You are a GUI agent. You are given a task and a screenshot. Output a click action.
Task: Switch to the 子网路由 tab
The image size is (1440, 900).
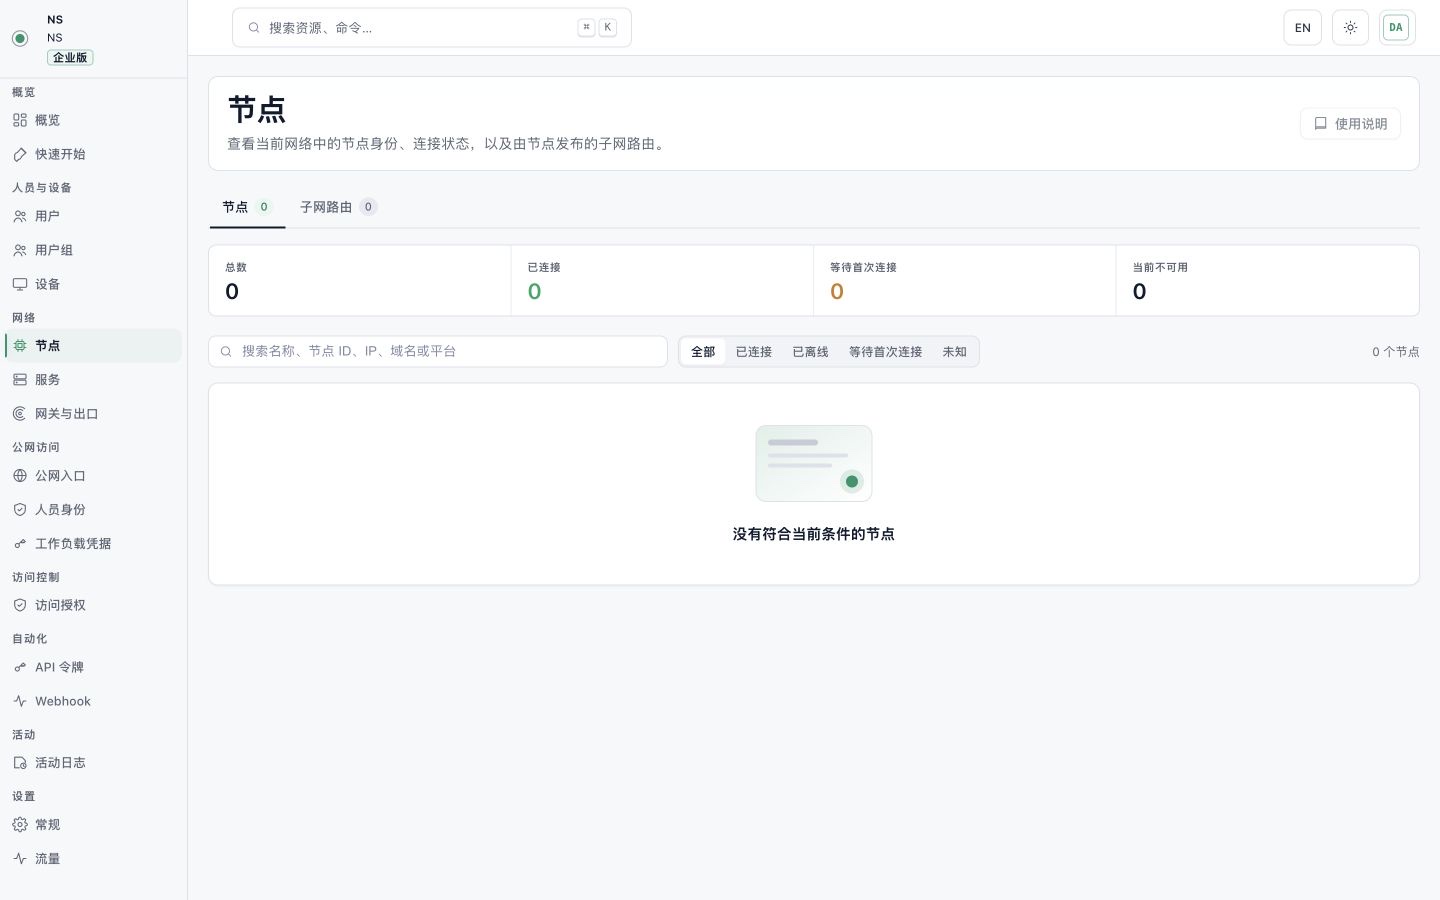coord(338,207)
